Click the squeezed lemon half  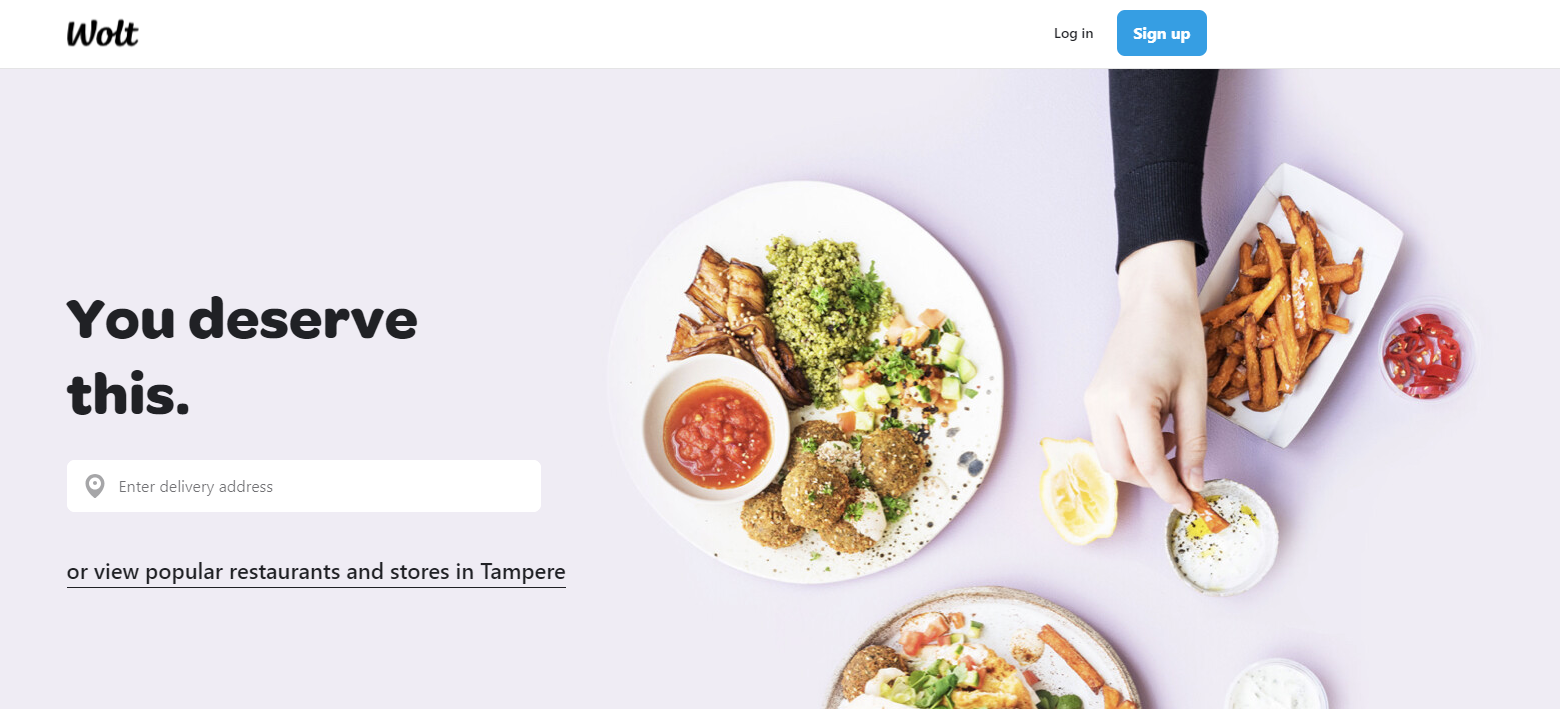pos(1077,489)
